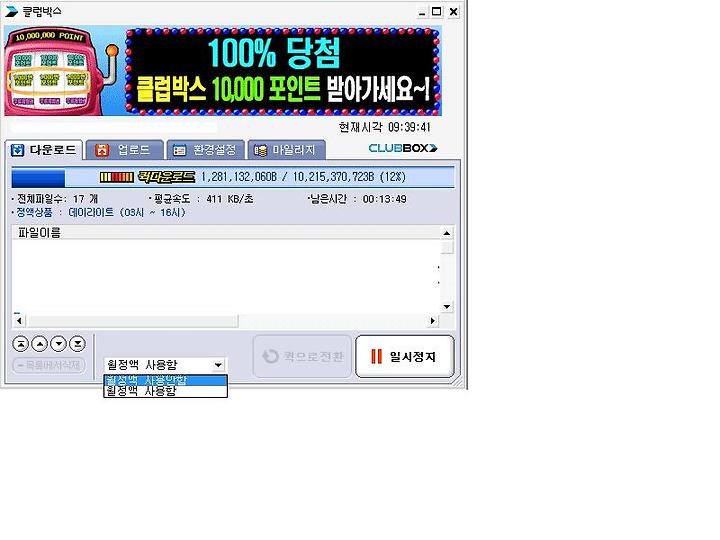Open the 마일리지 tab
The image size is (720, 540).
click(x=287, y=150)
